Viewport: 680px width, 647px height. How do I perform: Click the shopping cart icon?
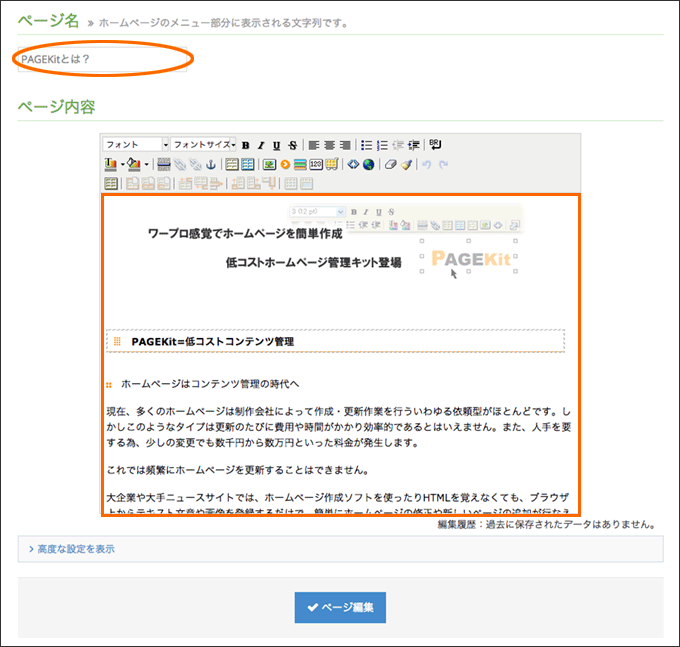pos(331,164)
